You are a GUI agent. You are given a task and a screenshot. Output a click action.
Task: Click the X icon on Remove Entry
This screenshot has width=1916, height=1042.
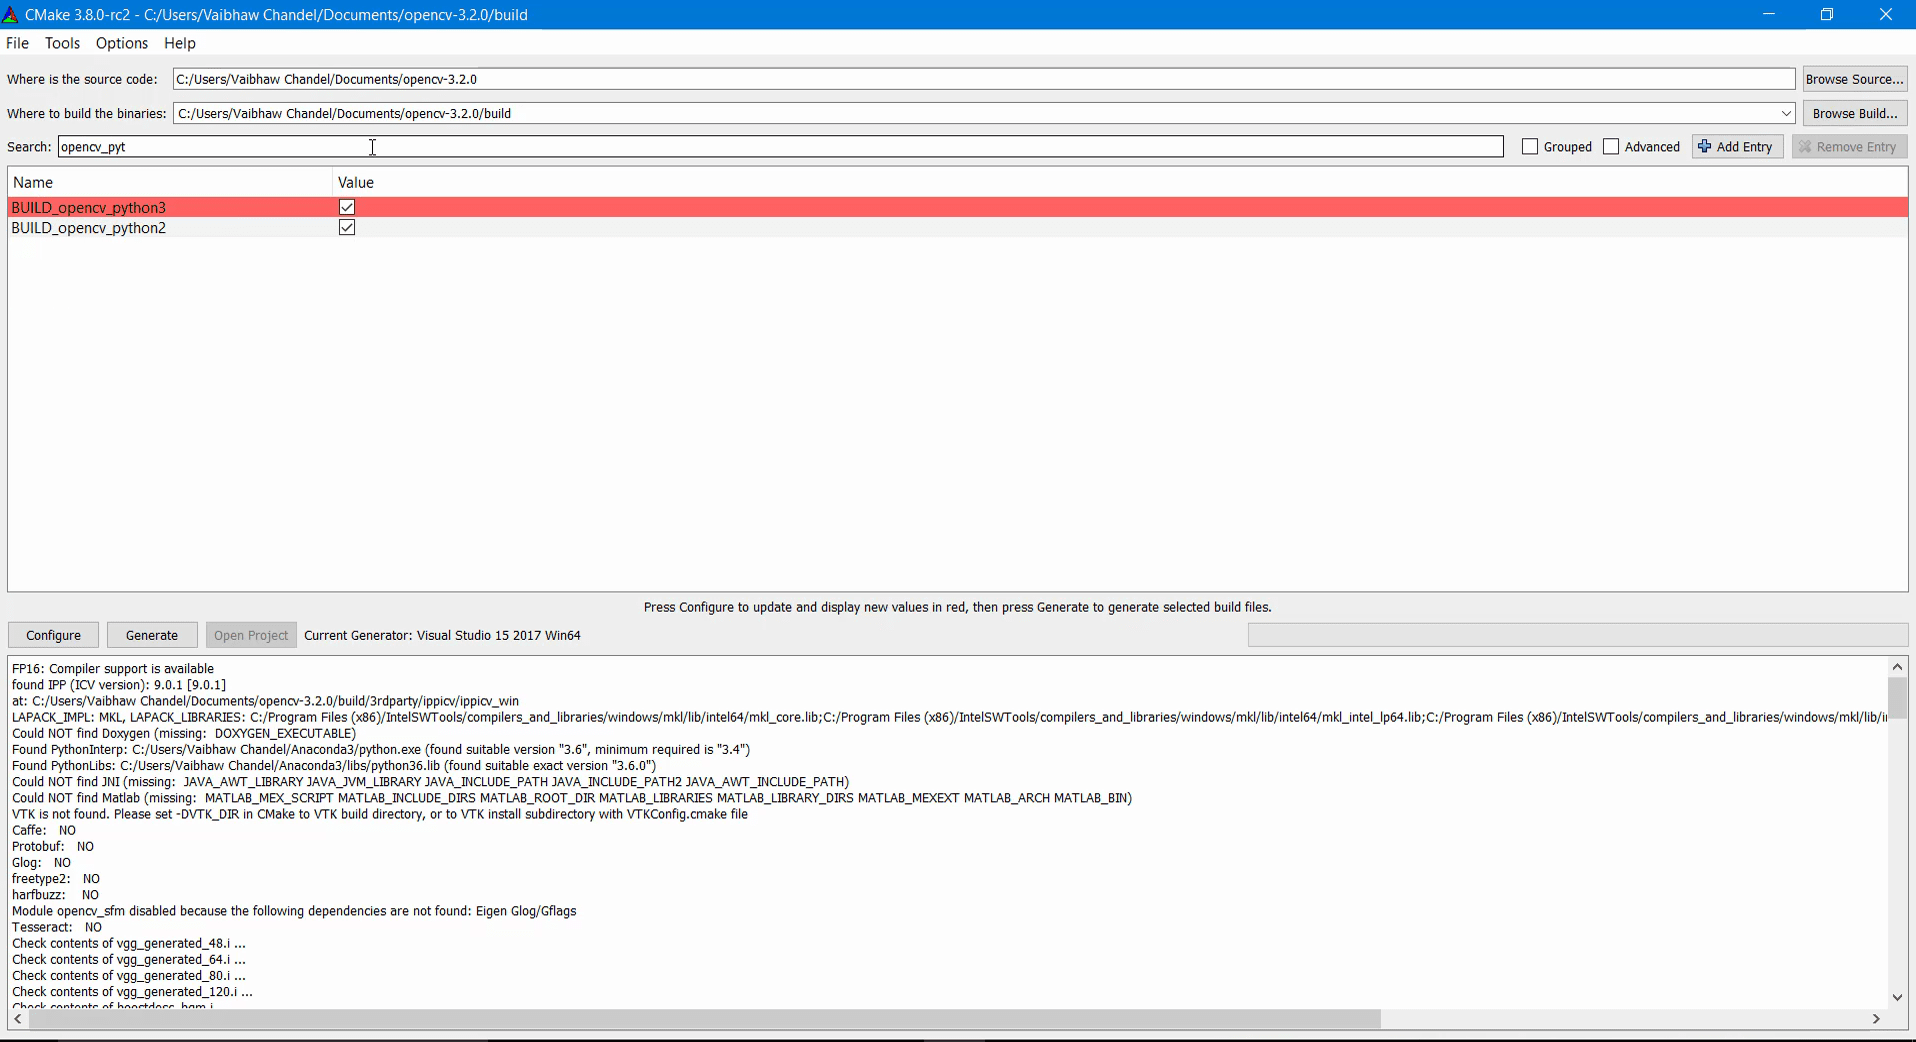1805,147
